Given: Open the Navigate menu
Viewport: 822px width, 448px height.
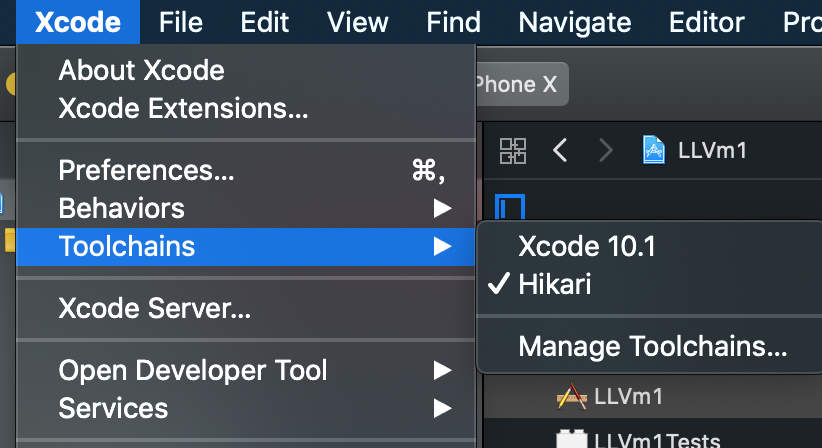Looking at the screenshot, I should [x=575, y=22].
